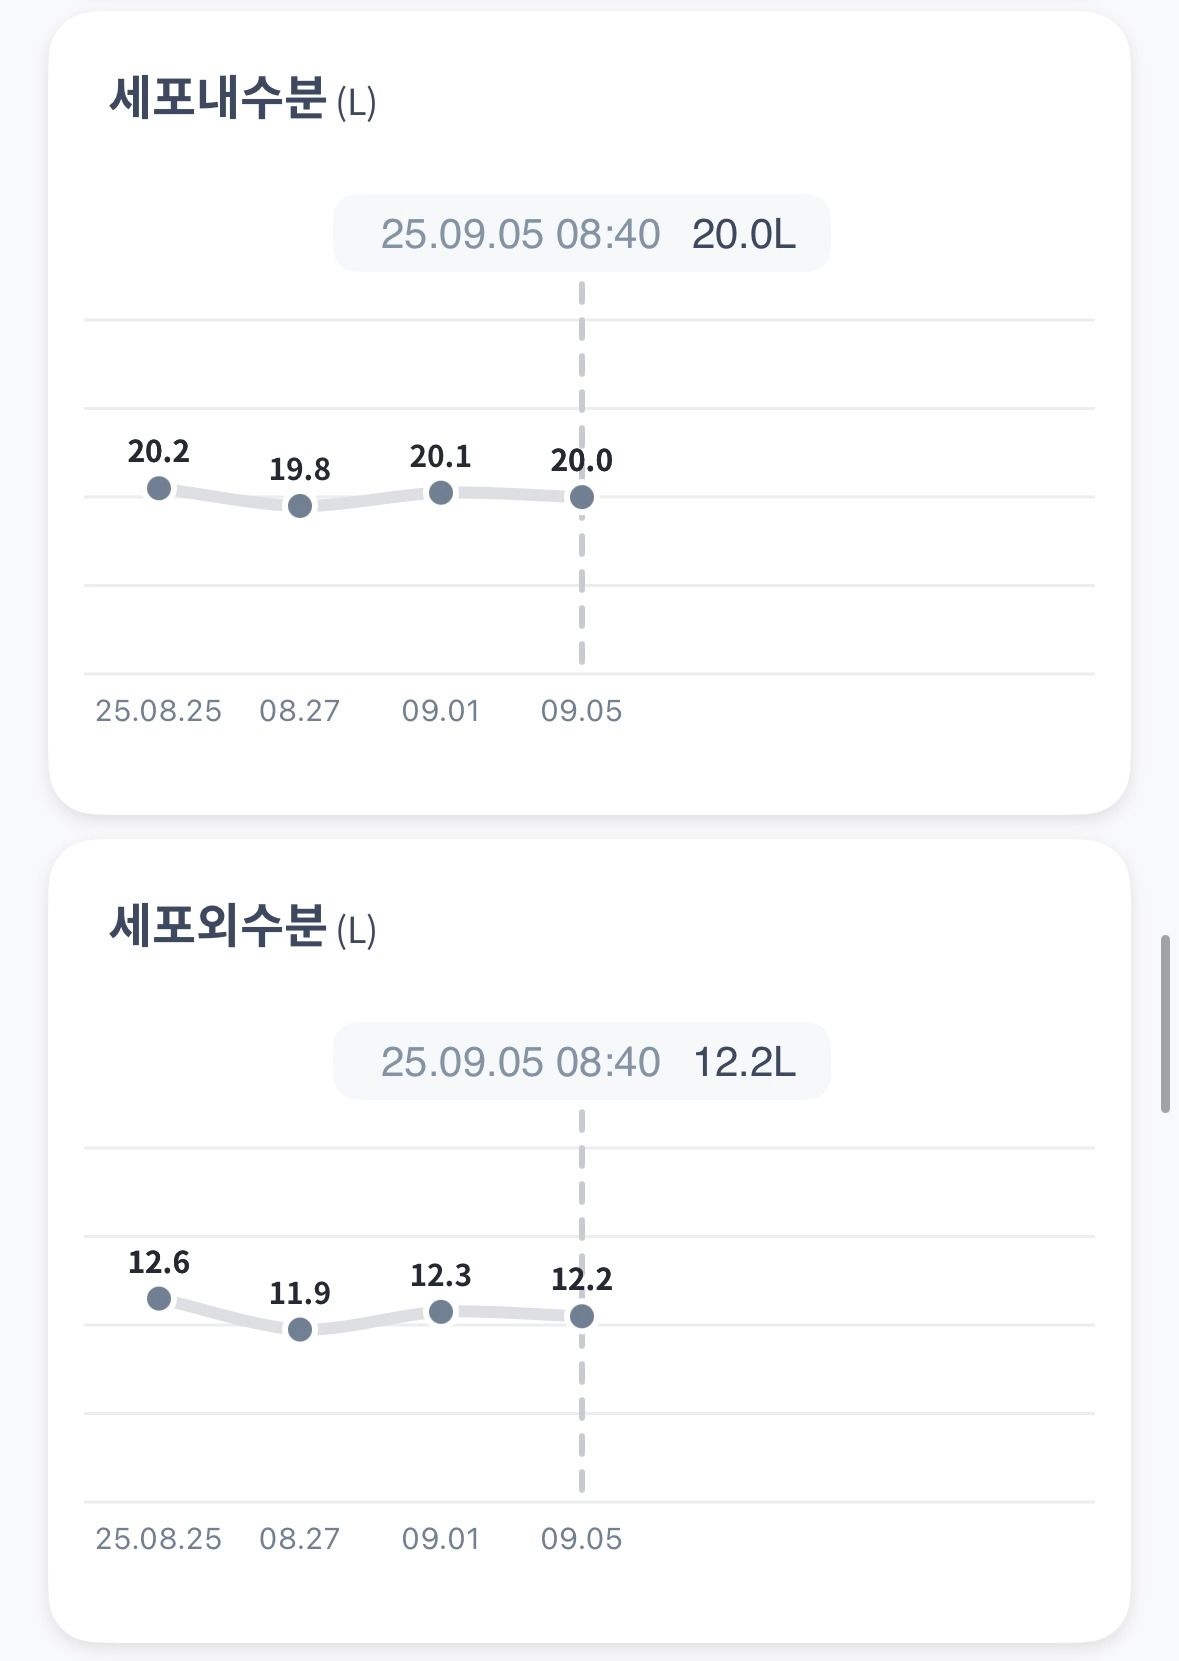Click the 12.2L tooltip on 세포외수분 chart
The height and width of the screenshot is (1661, 1179).
click(x=582, y=1061)
